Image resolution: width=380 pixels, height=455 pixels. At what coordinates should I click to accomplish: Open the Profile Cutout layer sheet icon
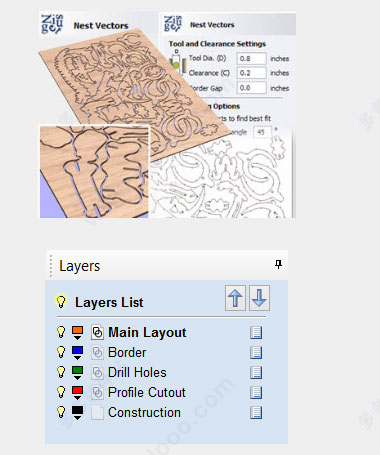point(256,393)
